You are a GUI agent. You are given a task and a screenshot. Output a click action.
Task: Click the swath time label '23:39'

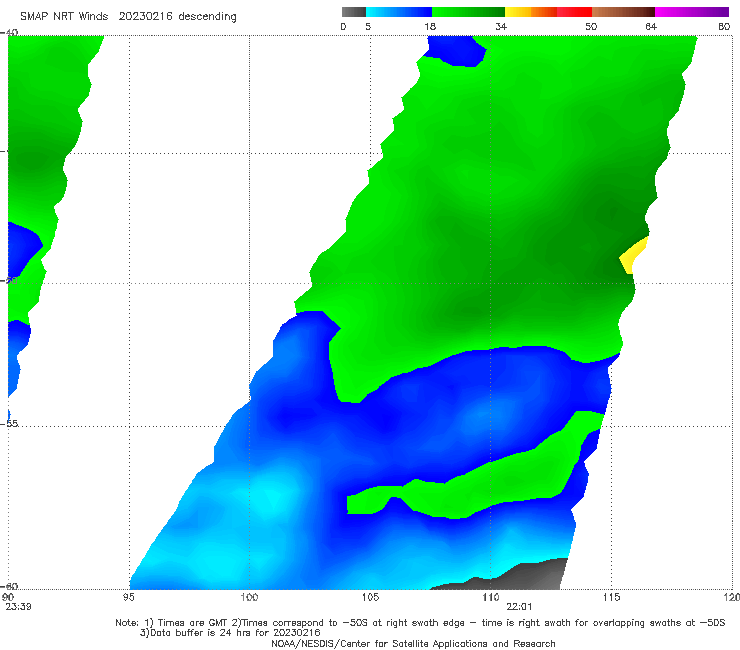click(18, 607)
